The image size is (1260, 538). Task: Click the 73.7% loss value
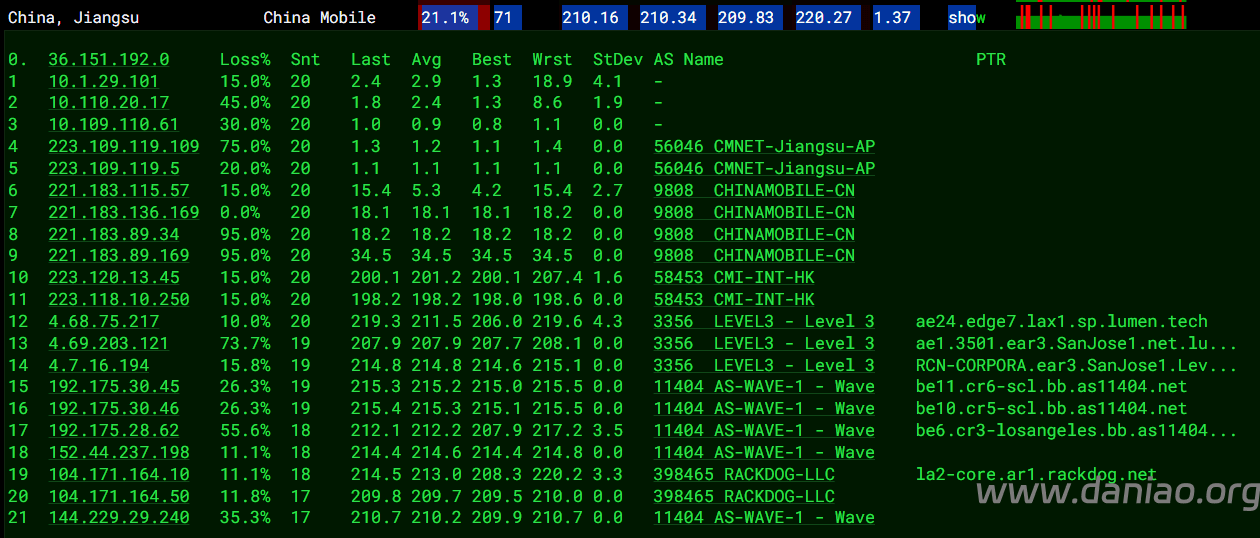245,344
